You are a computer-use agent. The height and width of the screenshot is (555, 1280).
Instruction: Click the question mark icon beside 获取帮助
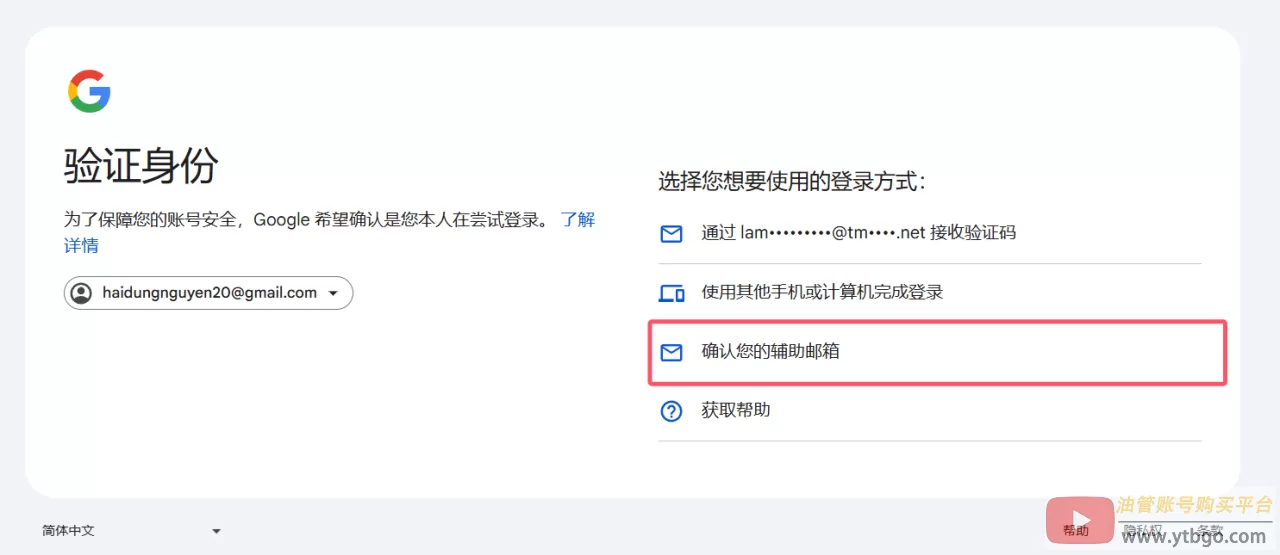click(671, 411)
